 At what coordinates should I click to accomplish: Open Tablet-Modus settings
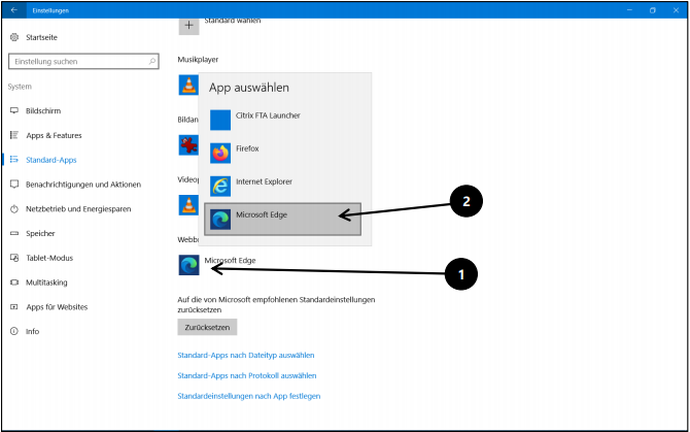point(49,257)
